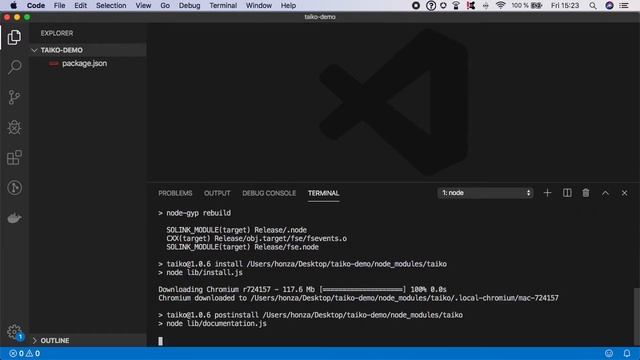Image resolution: width=640 pixels, height=360 pixels.
Task: Open the question mark help icon in menu bar
Action: coord(431,6)
